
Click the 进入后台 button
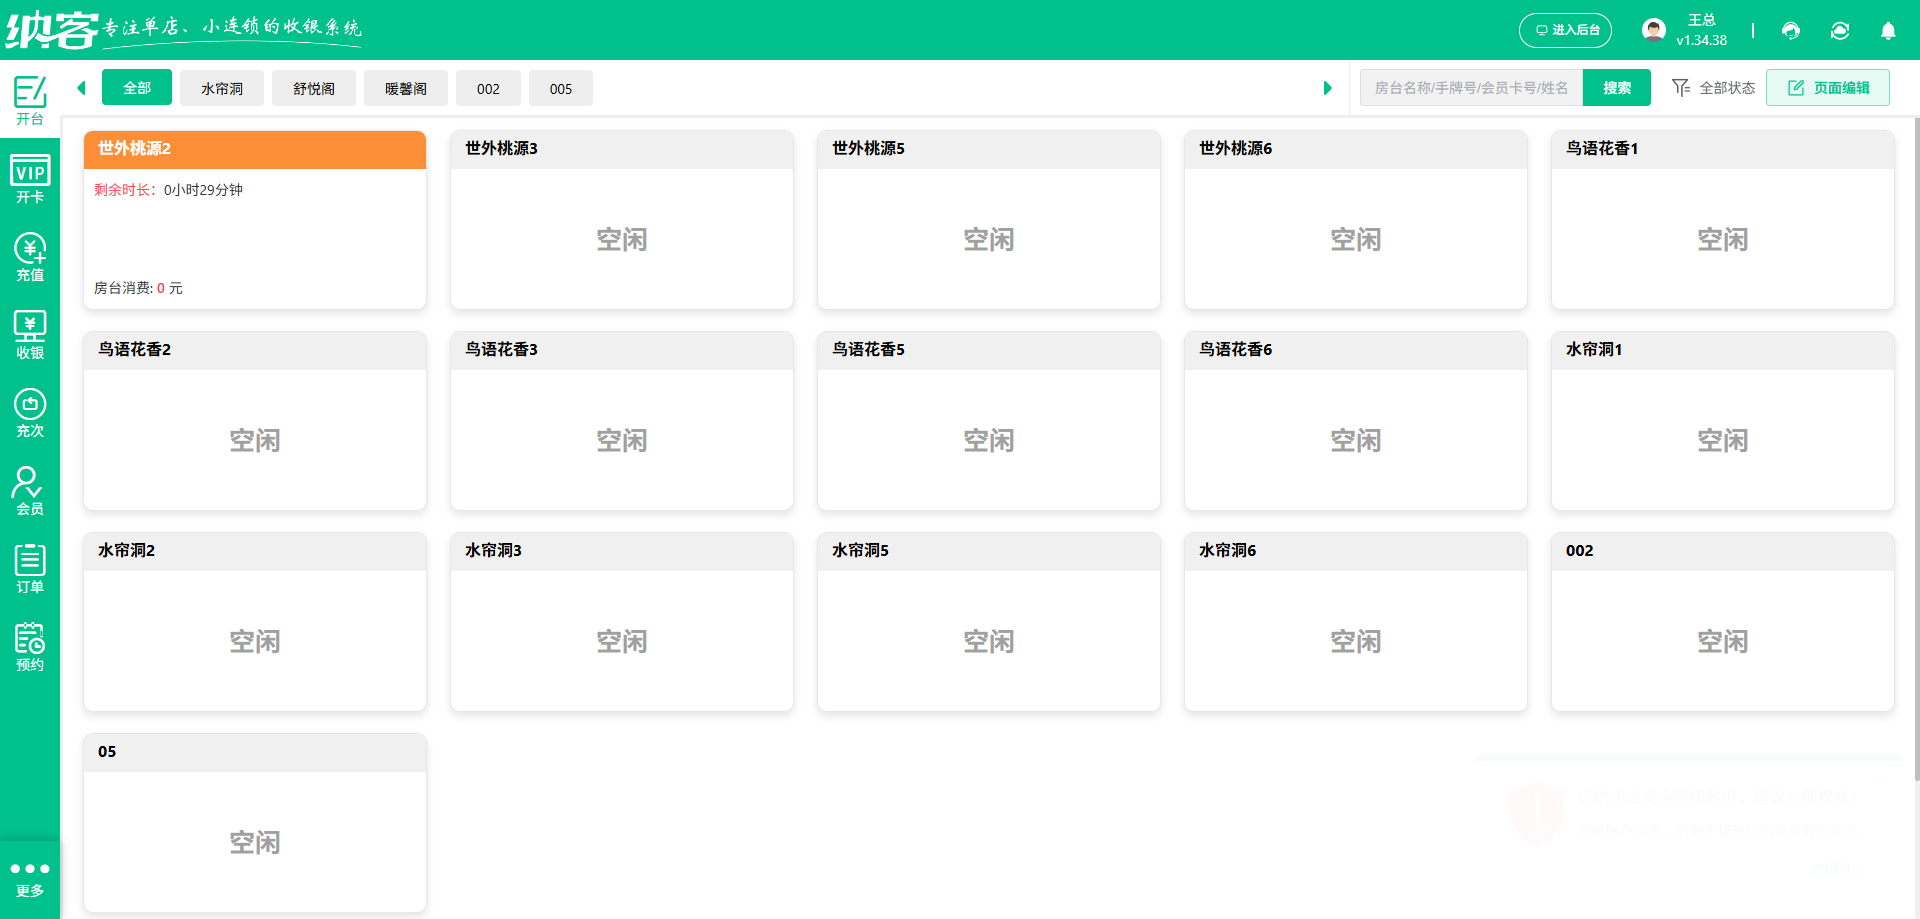1565,30
